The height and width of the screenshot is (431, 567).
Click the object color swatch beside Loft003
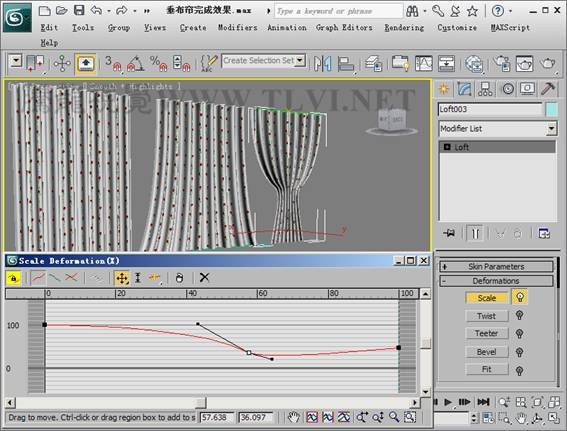tap(551, 109)
